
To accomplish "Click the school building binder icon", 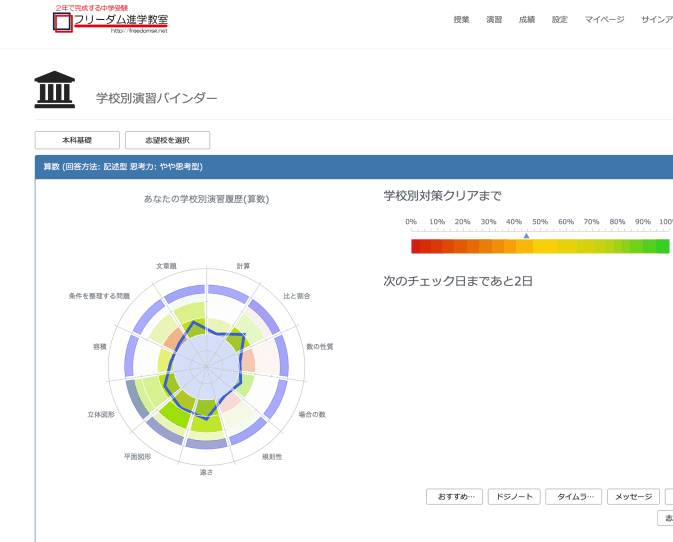I will point(55,89).
